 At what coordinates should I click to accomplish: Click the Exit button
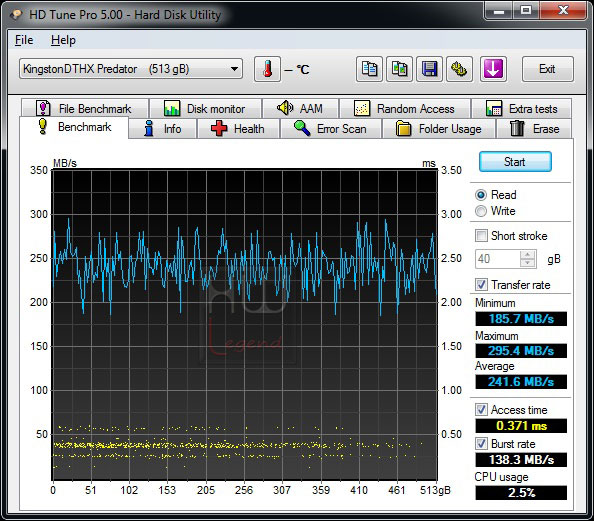(x=547, y=69)
